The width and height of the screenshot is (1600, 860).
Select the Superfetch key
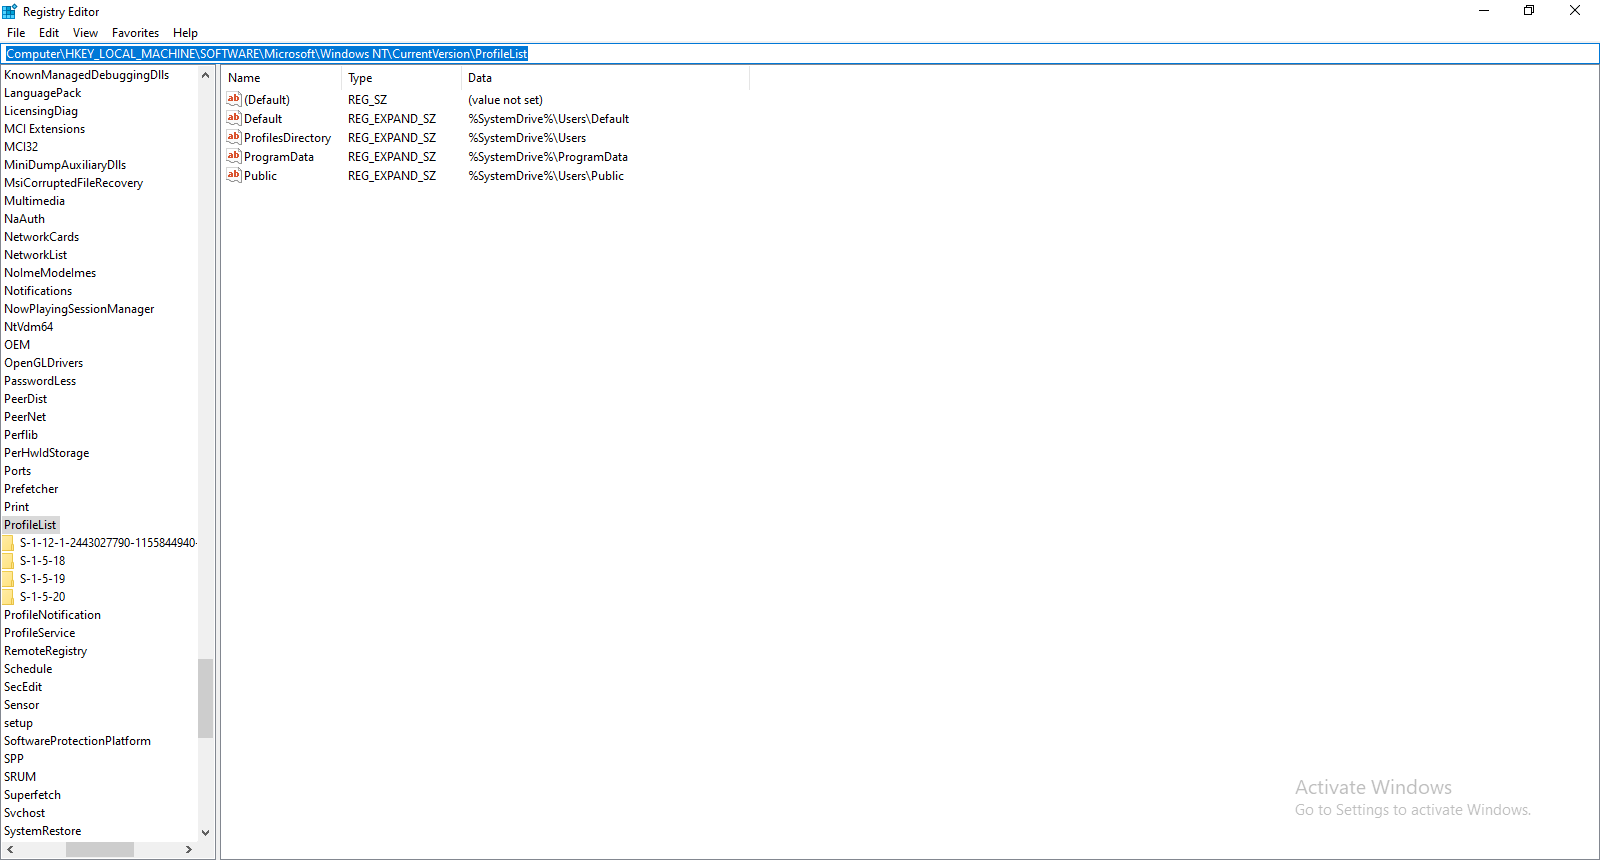point(32,795)
